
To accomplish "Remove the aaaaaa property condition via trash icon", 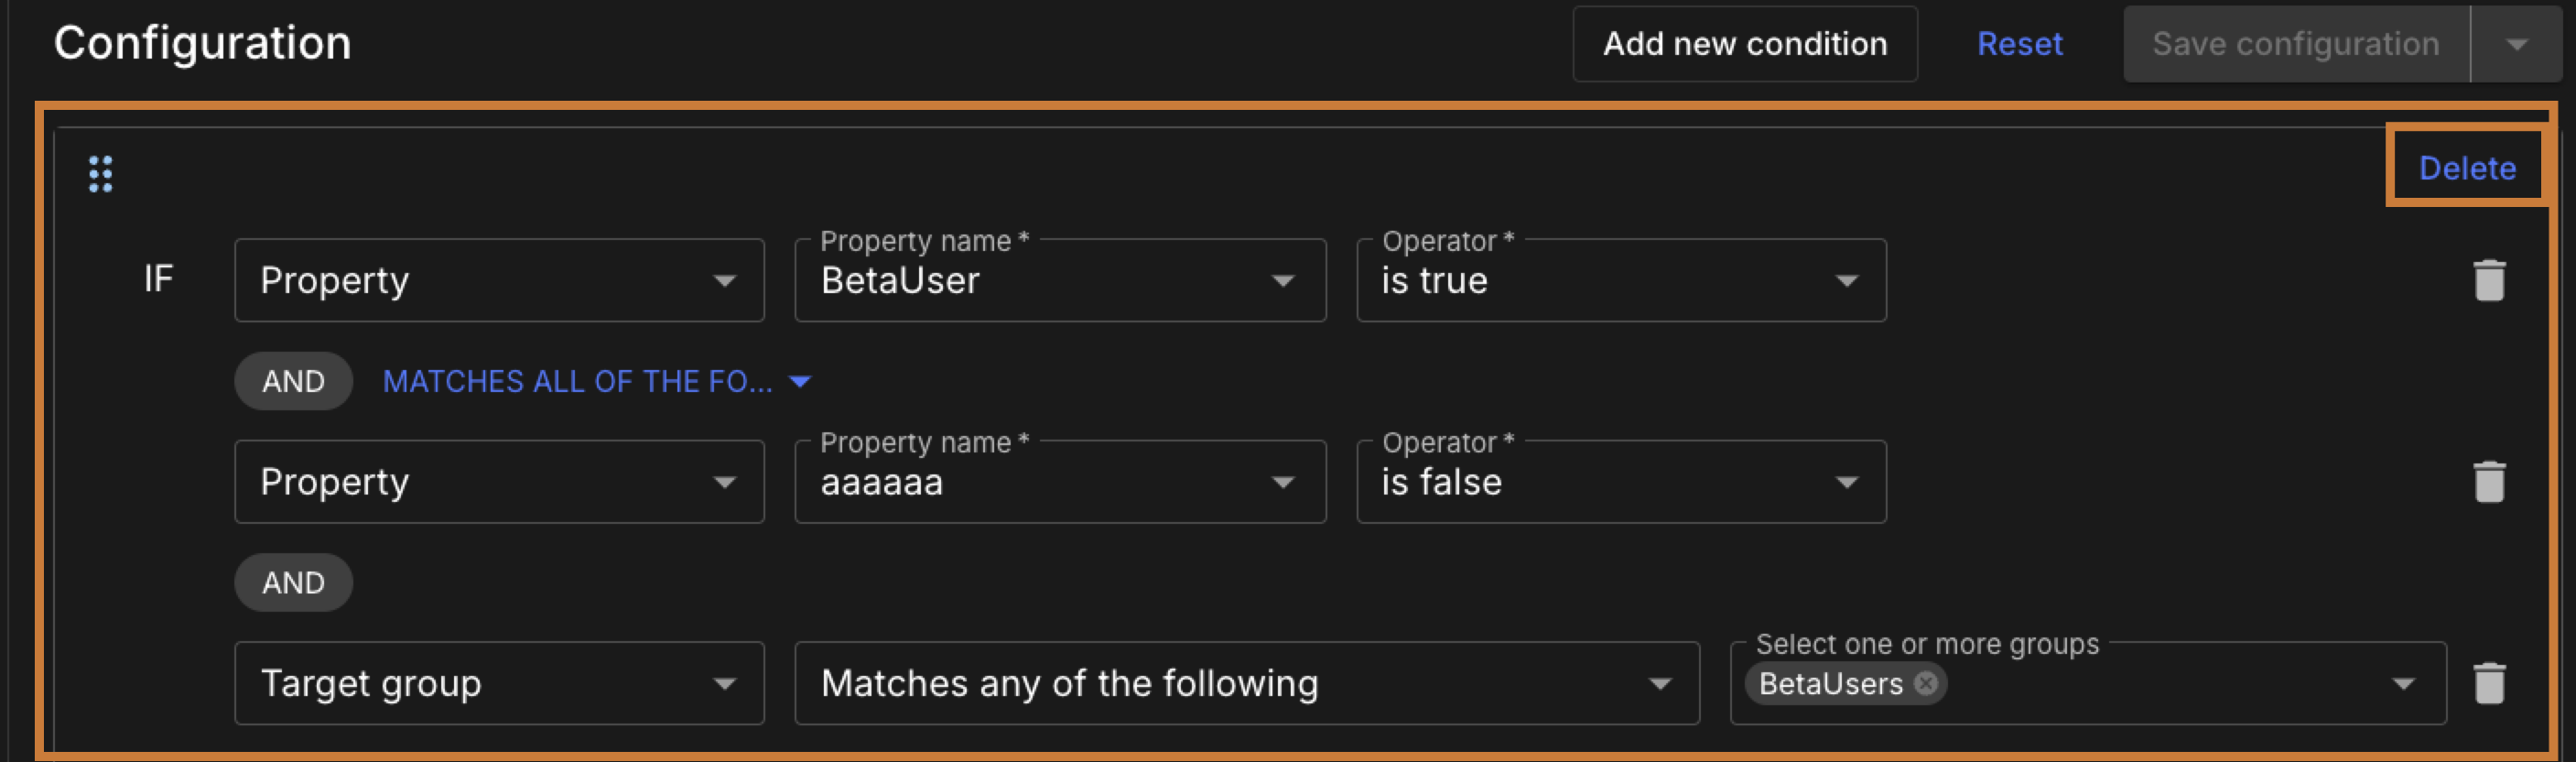I will point(2489,481).
